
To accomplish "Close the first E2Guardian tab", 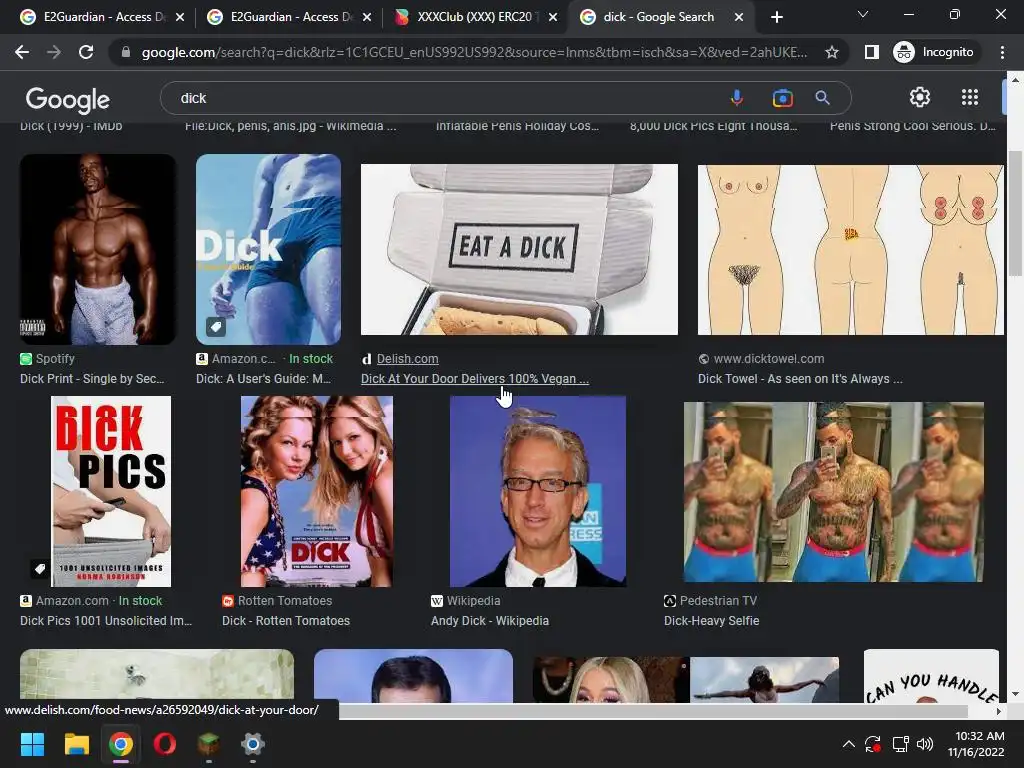I will tap(180, 17).
